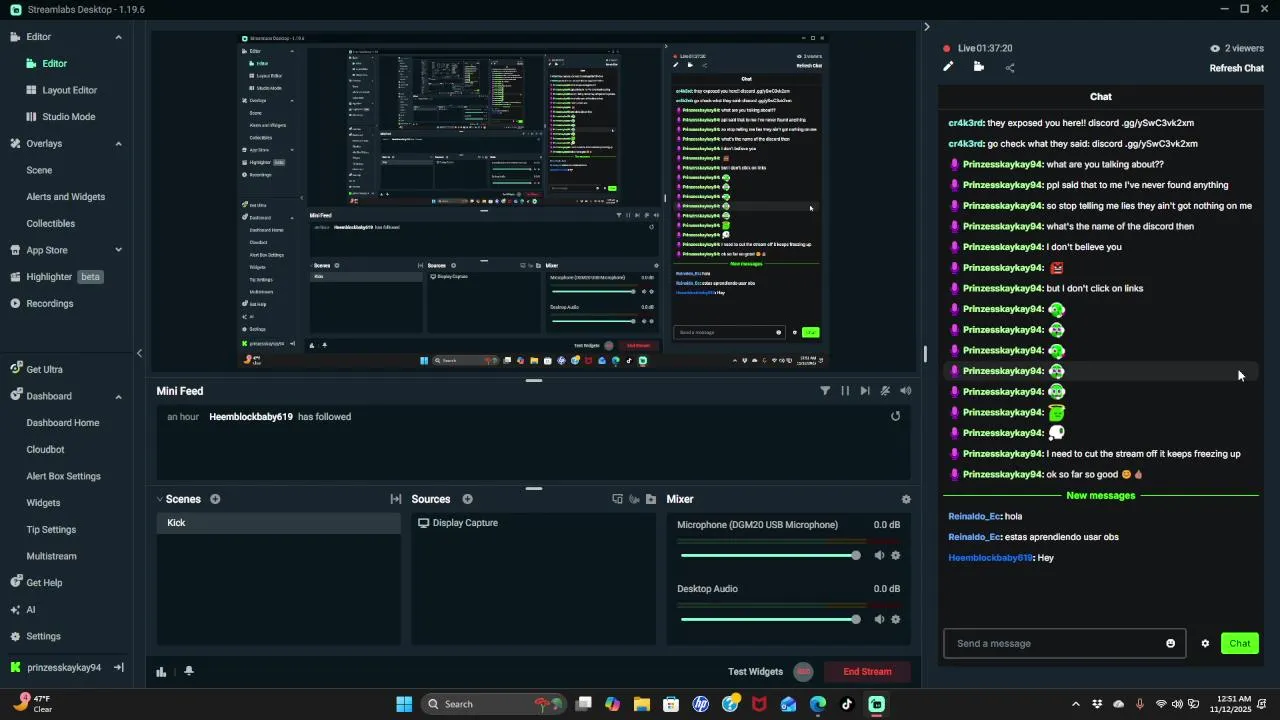Skip the current Mini Feed alert
This screenshot has width=1280, height=720.
coord(865,391)
